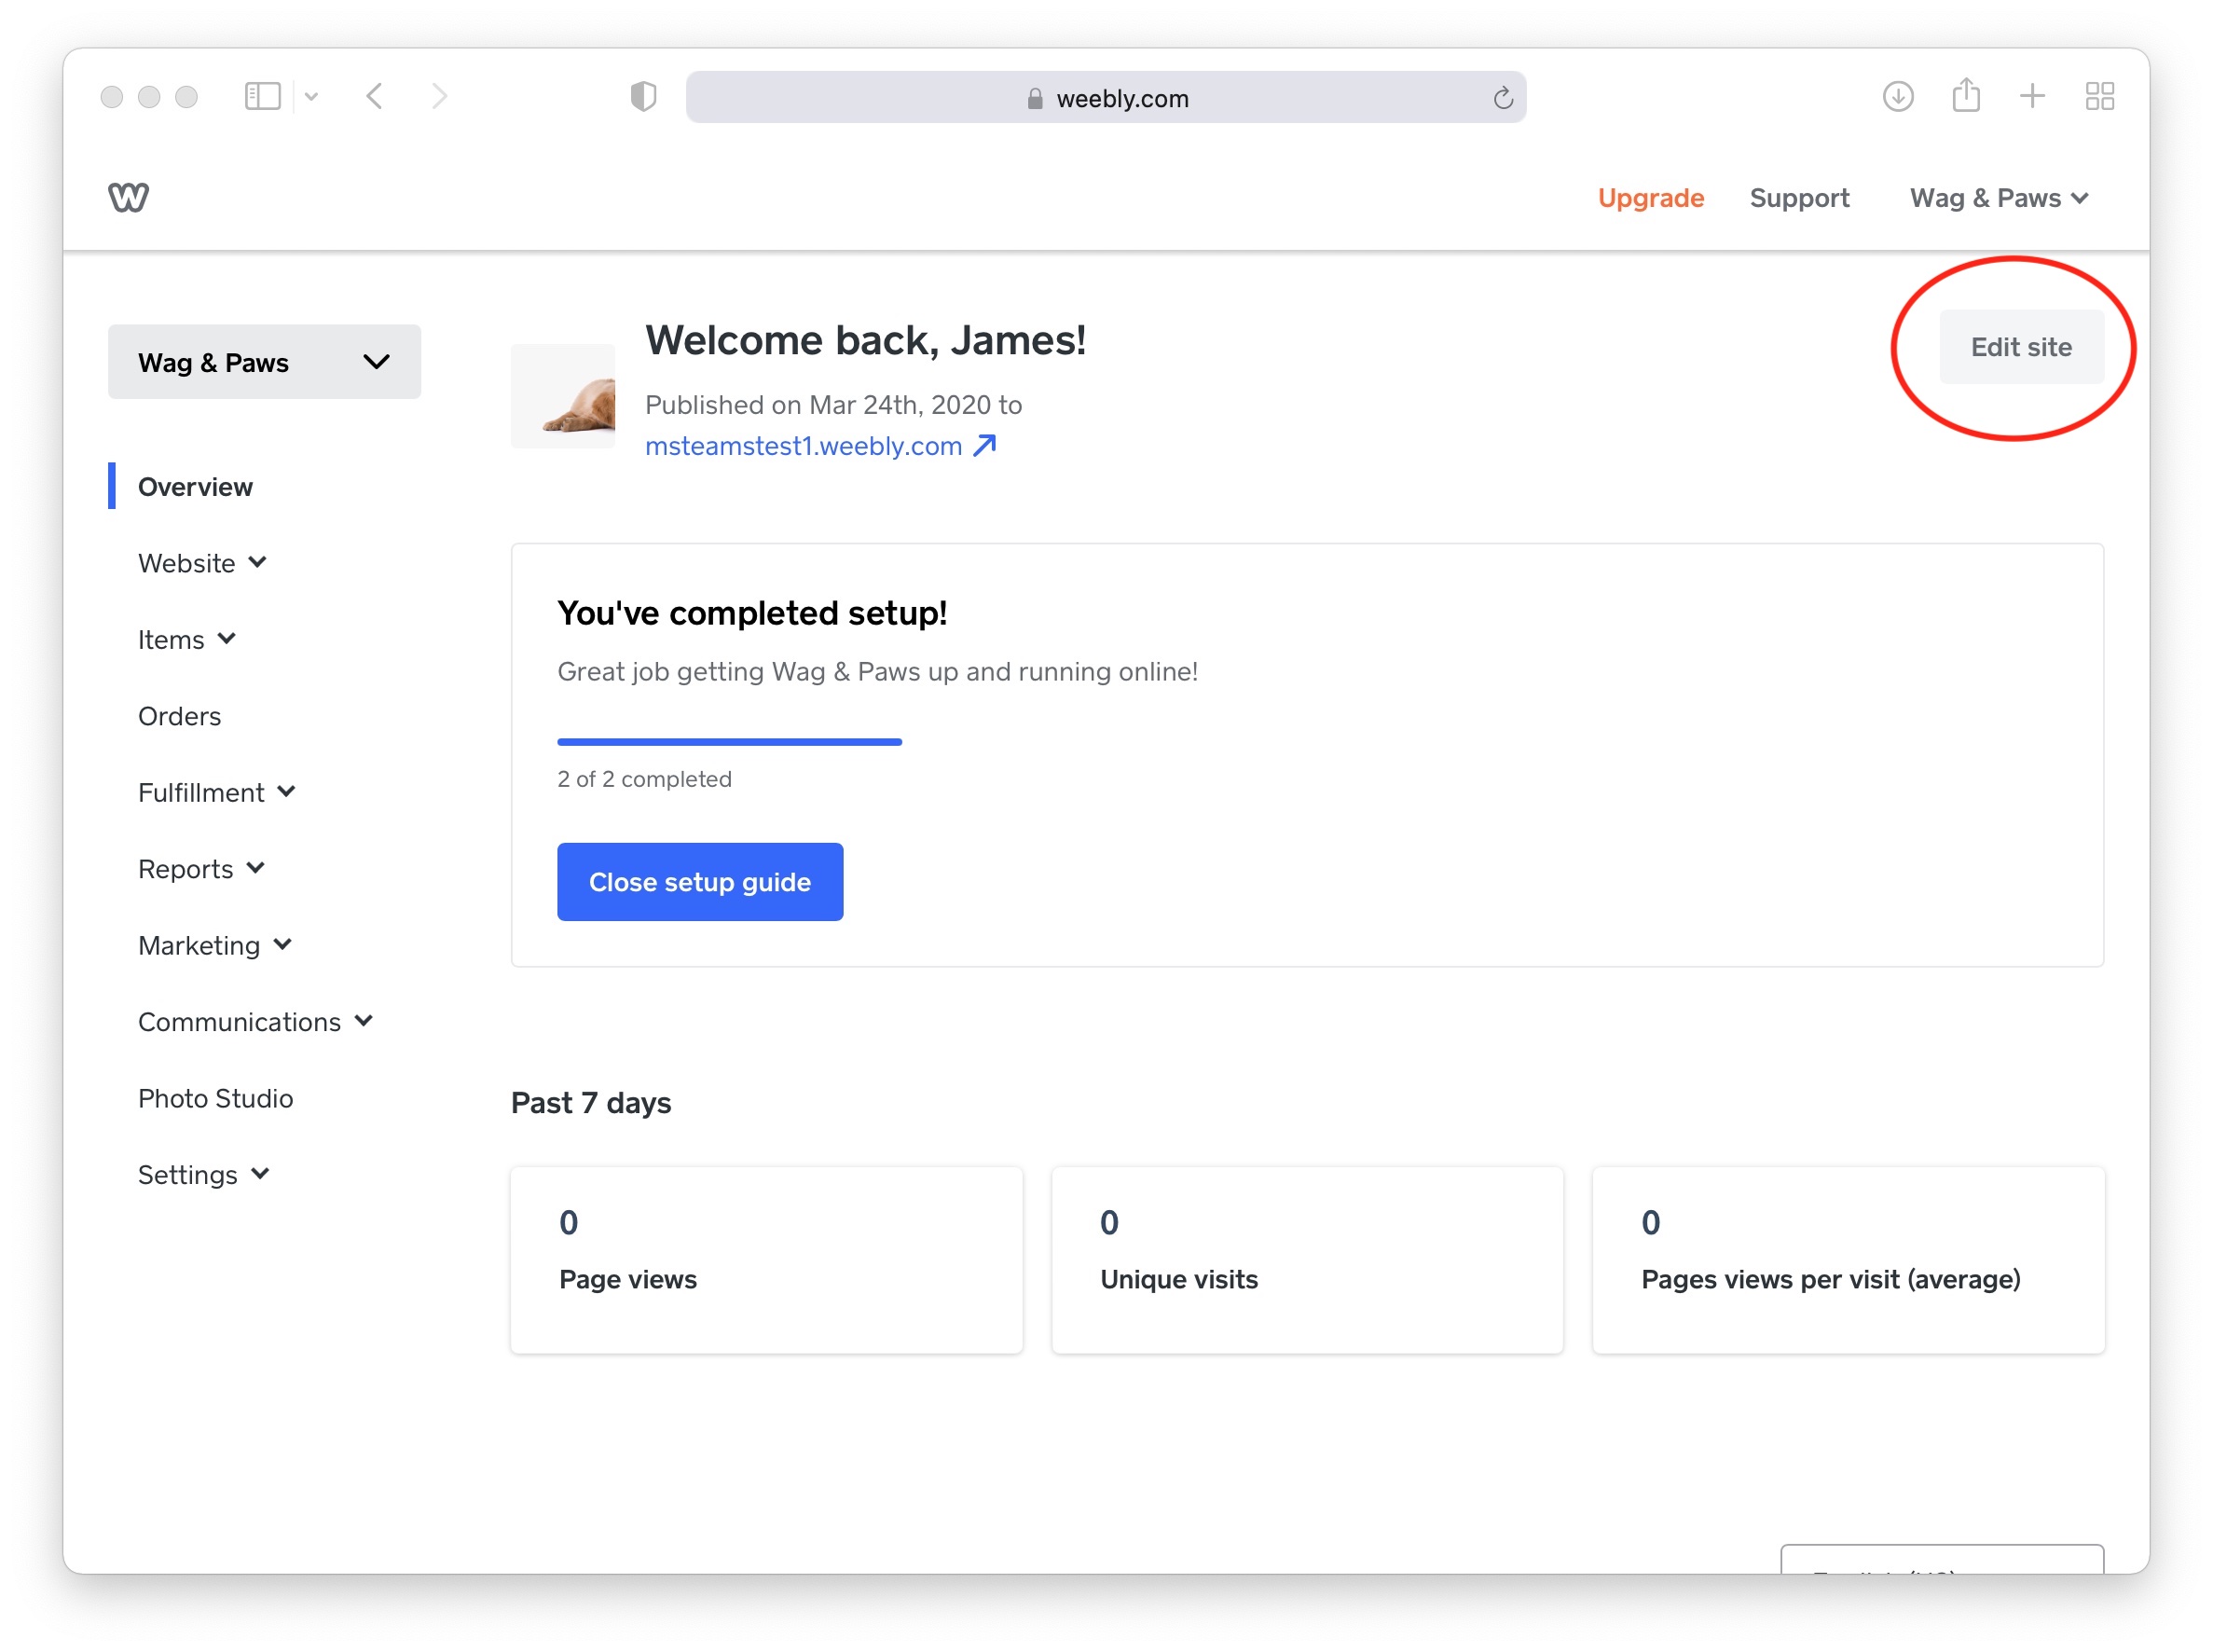Open msteamstest1.weebly.com link
This screenshot has height=1652, width=2213.
click(x=803, y=446)
